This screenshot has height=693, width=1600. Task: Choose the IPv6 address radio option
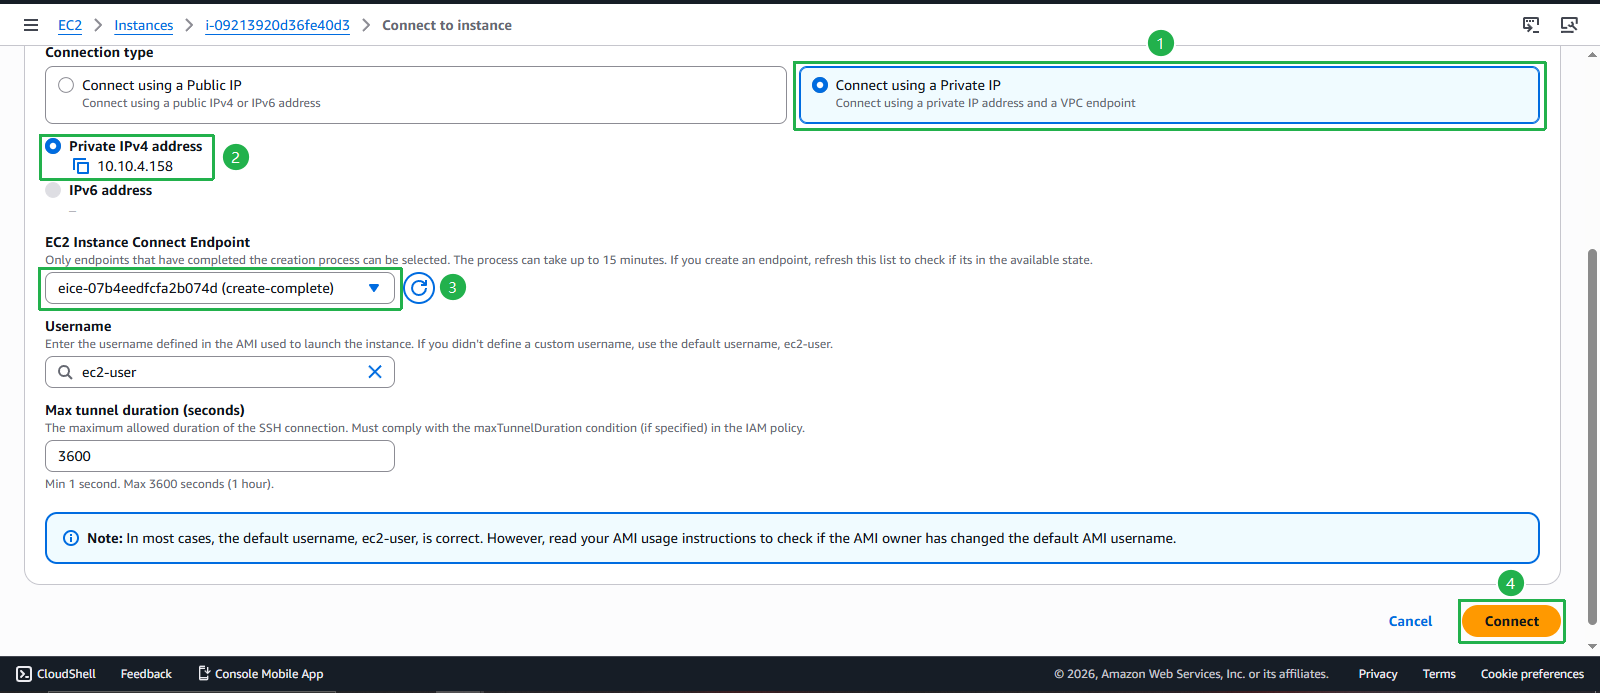tap(54, 190)
